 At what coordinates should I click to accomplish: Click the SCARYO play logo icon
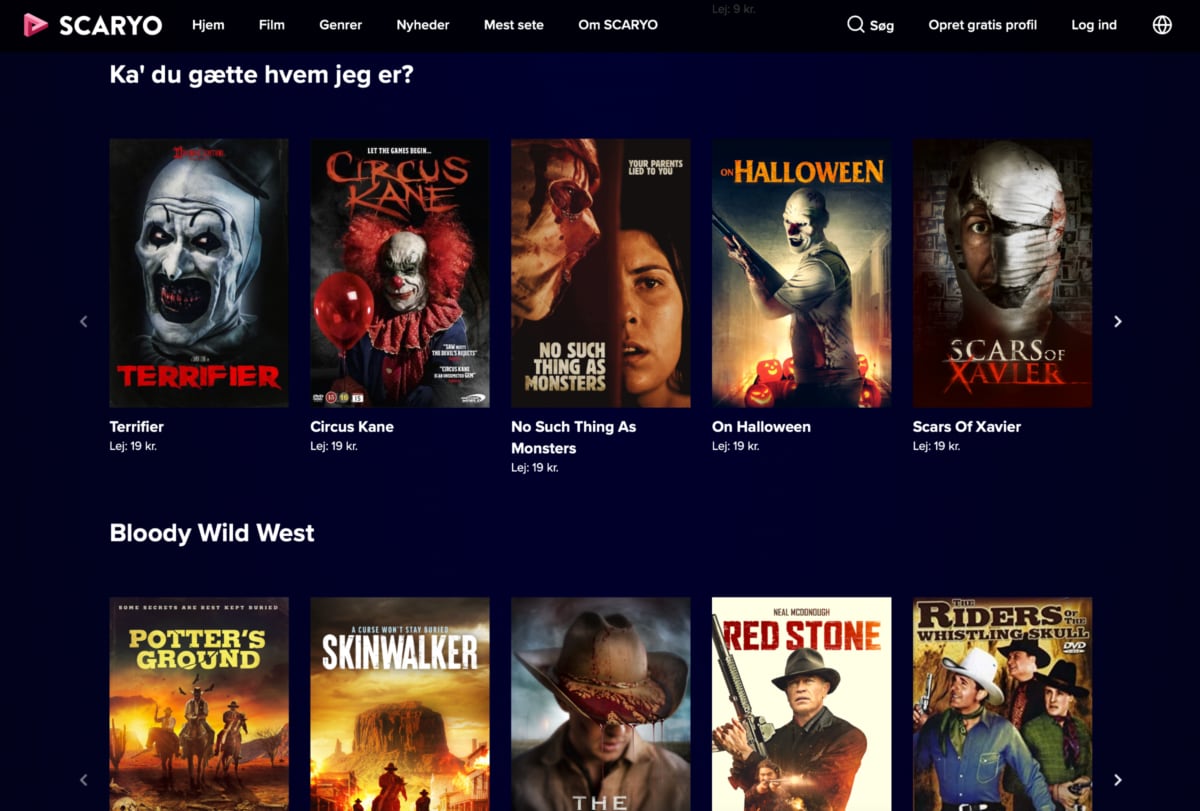[x=35, y=25]
